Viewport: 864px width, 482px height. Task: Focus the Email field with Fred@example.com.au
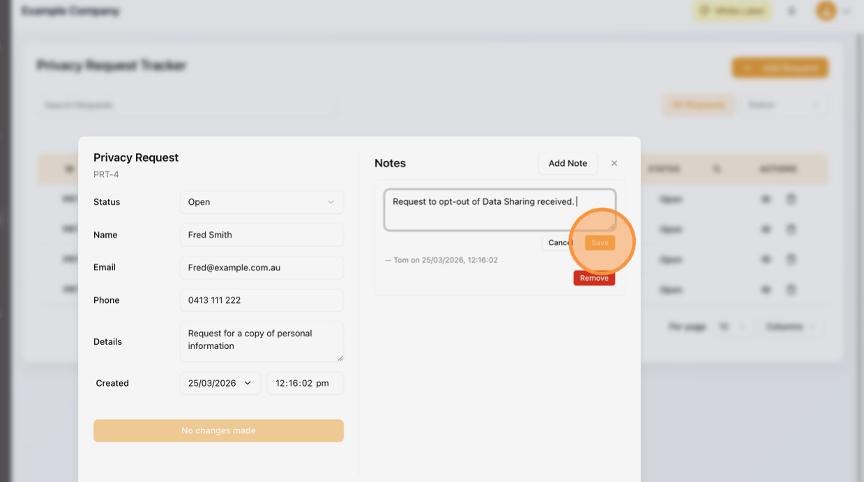pyautogui.click(x=261, y=268)
